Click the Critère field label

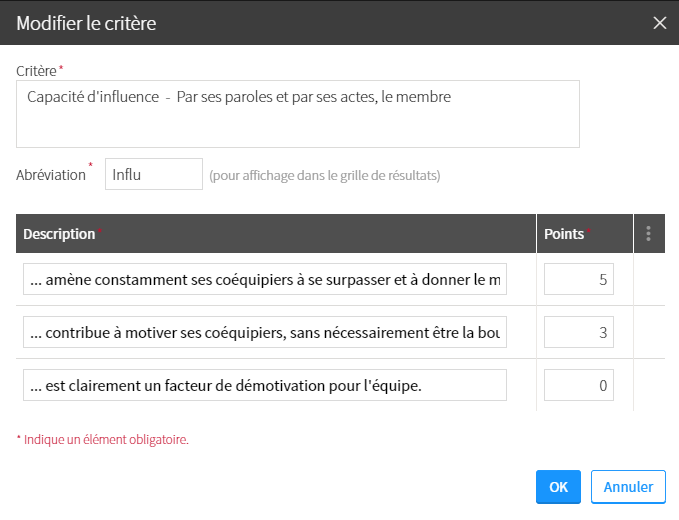pyautogui.click(x=36, y=71)
